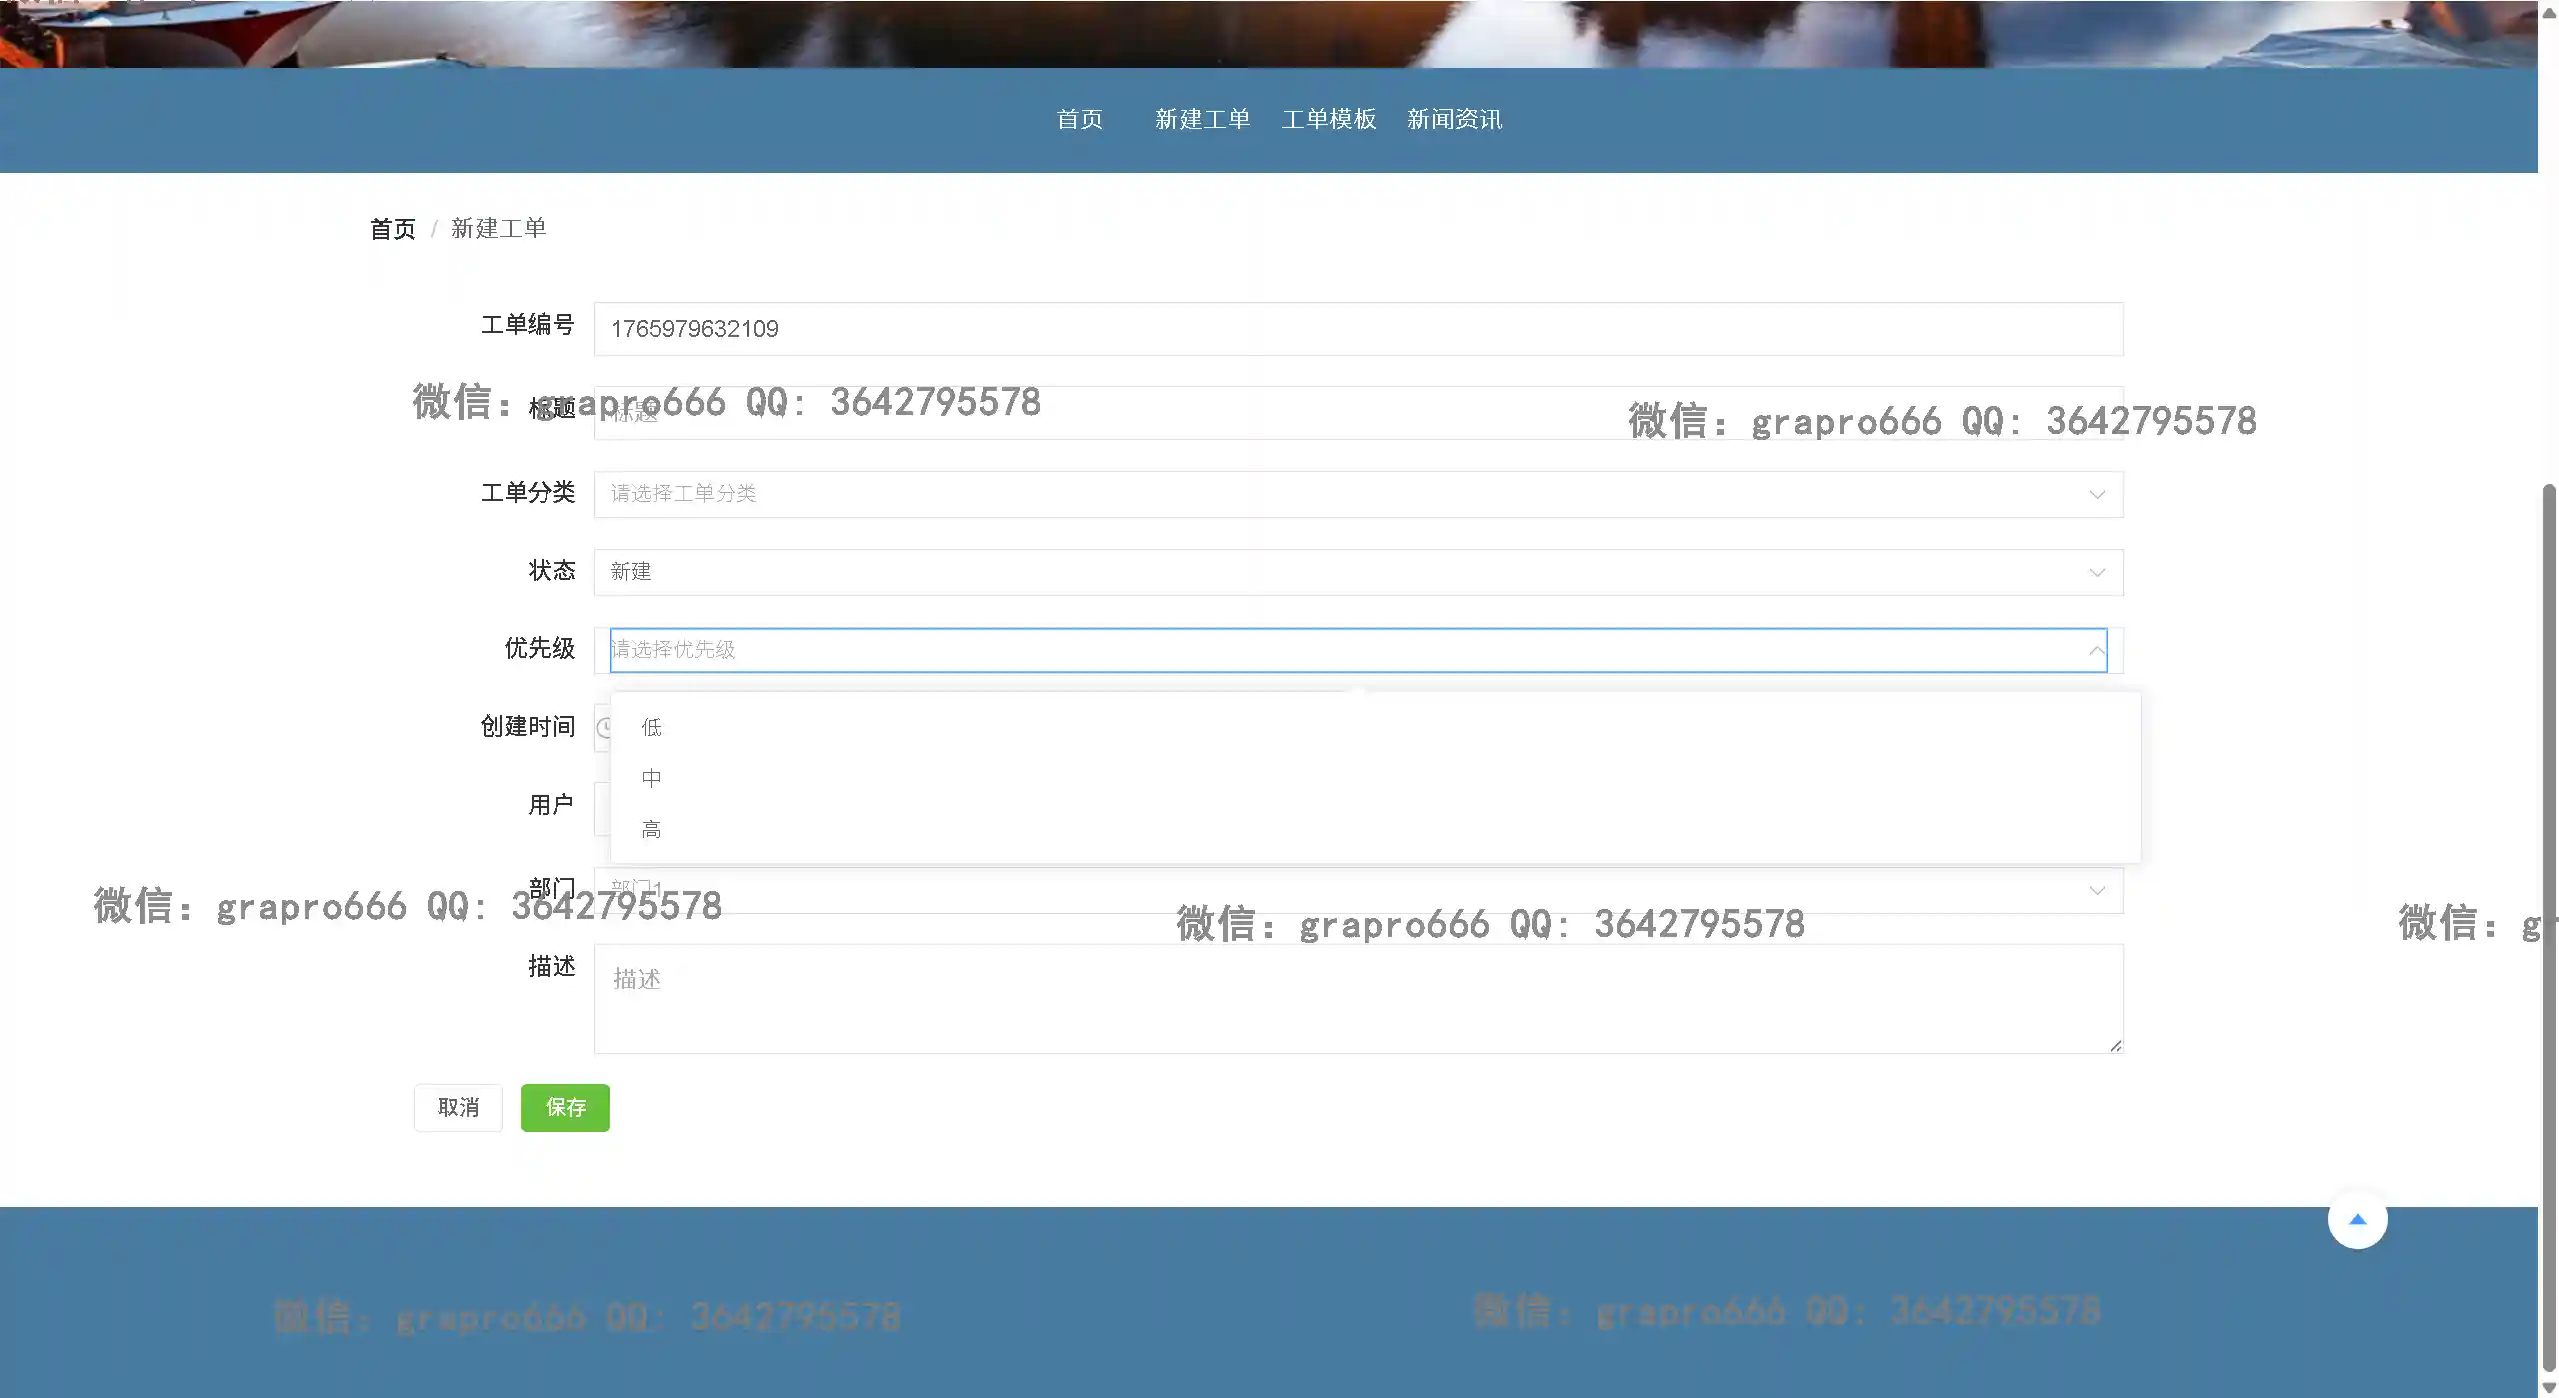Pick 高 priority option

click(x=651, y=829)
